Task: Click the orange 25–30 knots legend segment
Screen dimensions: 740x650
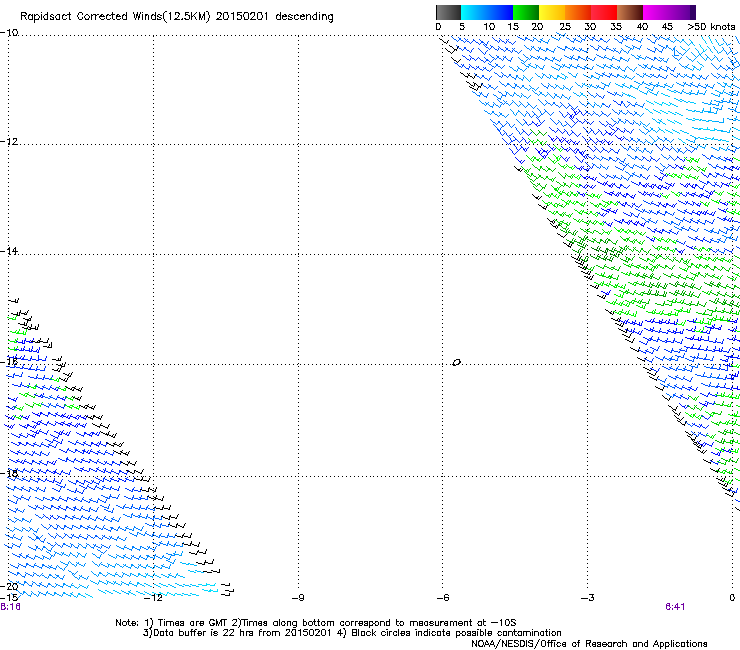Action: click(x=578, y=12)
